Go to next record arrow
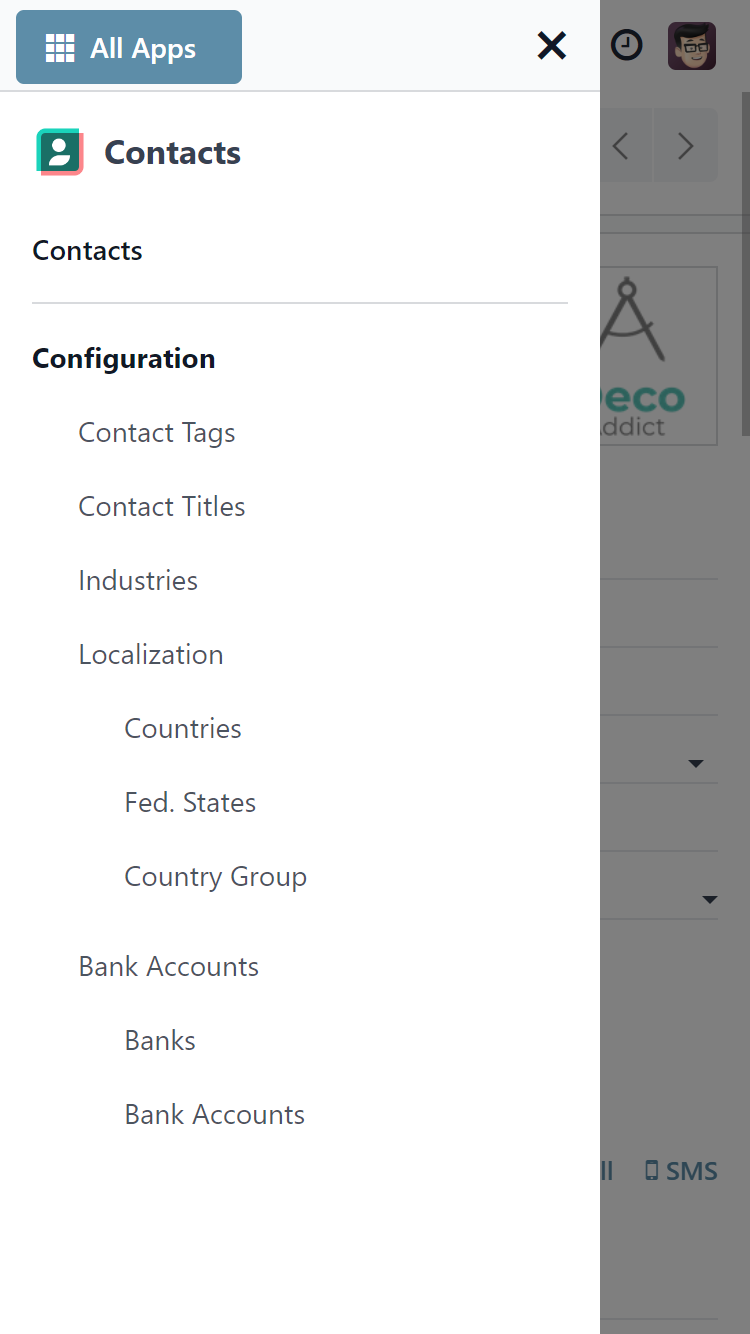The height and width of the screenshot is (1334, 750). tap(685, 146)
